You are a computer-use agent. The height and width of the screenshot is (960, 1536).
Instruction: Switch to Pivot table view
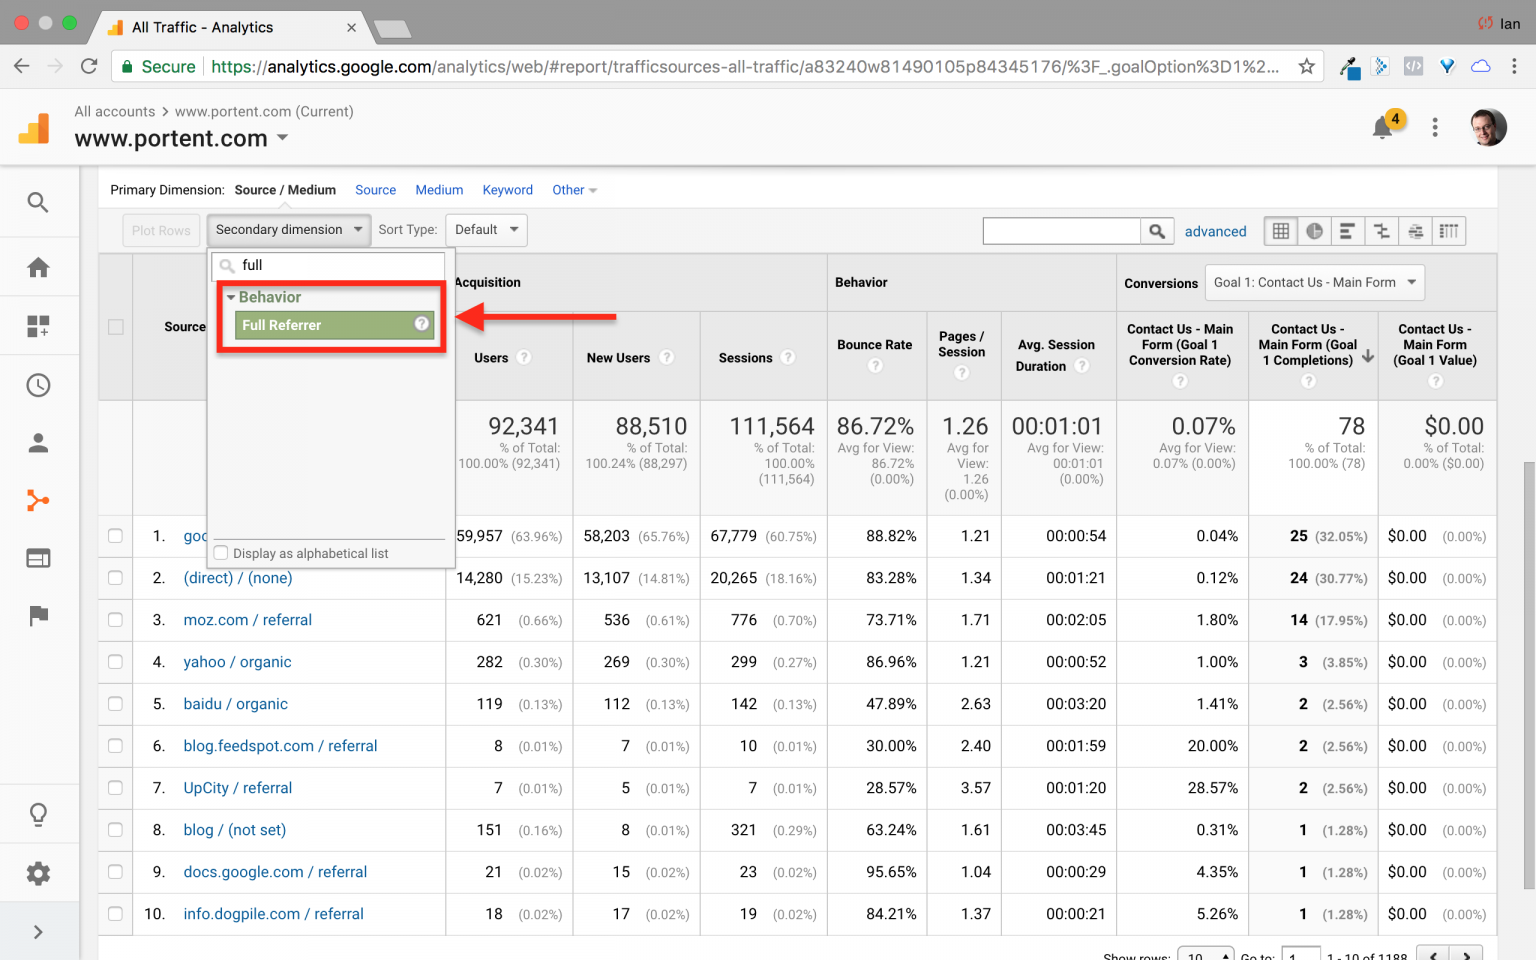[x=1448, y=231]
